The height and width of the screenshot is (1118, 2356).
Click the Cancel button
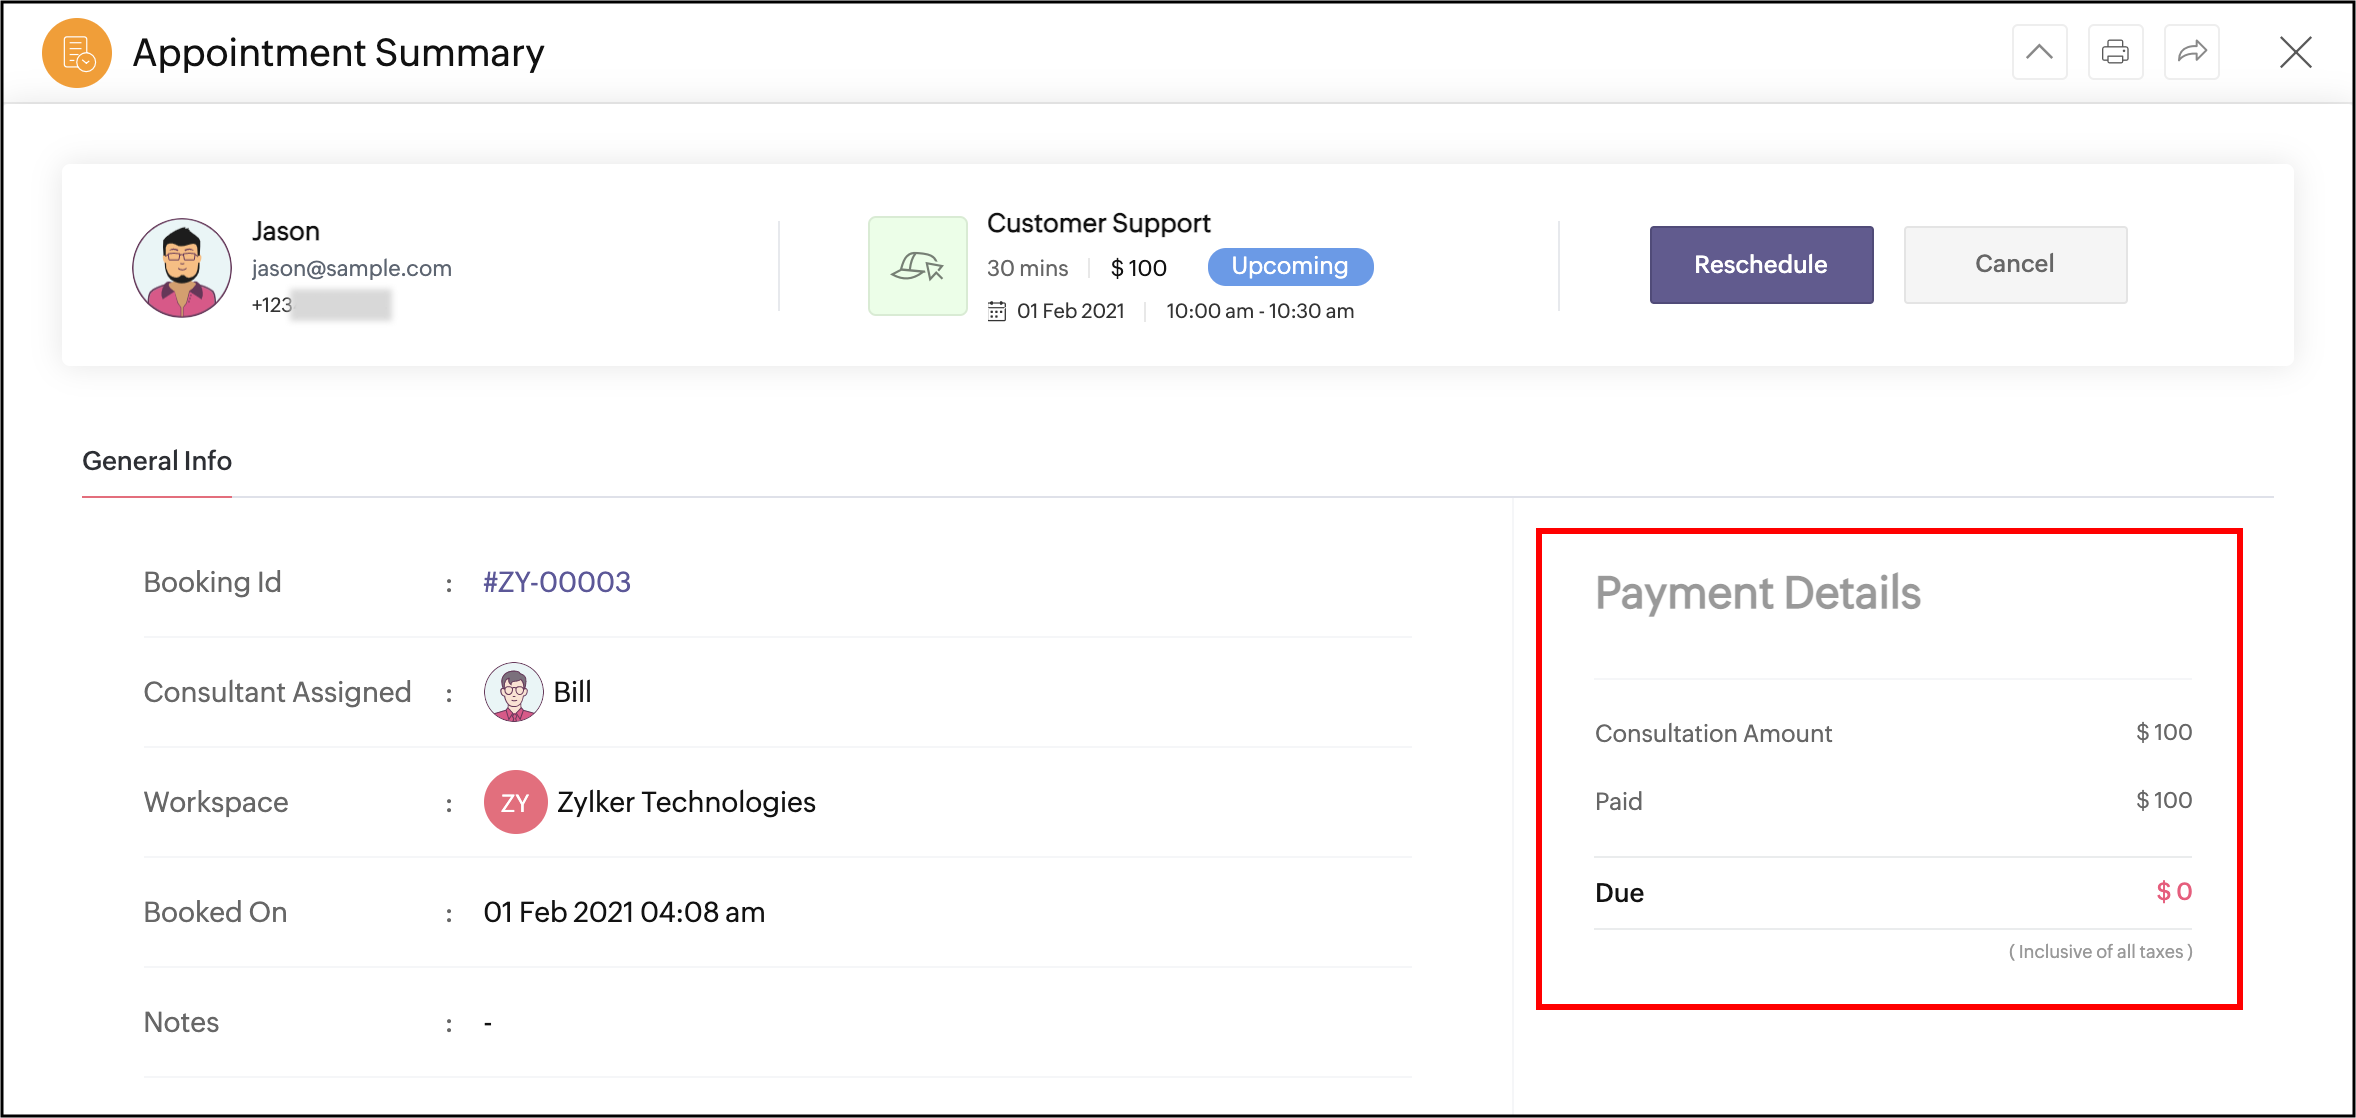[2014, 265]
